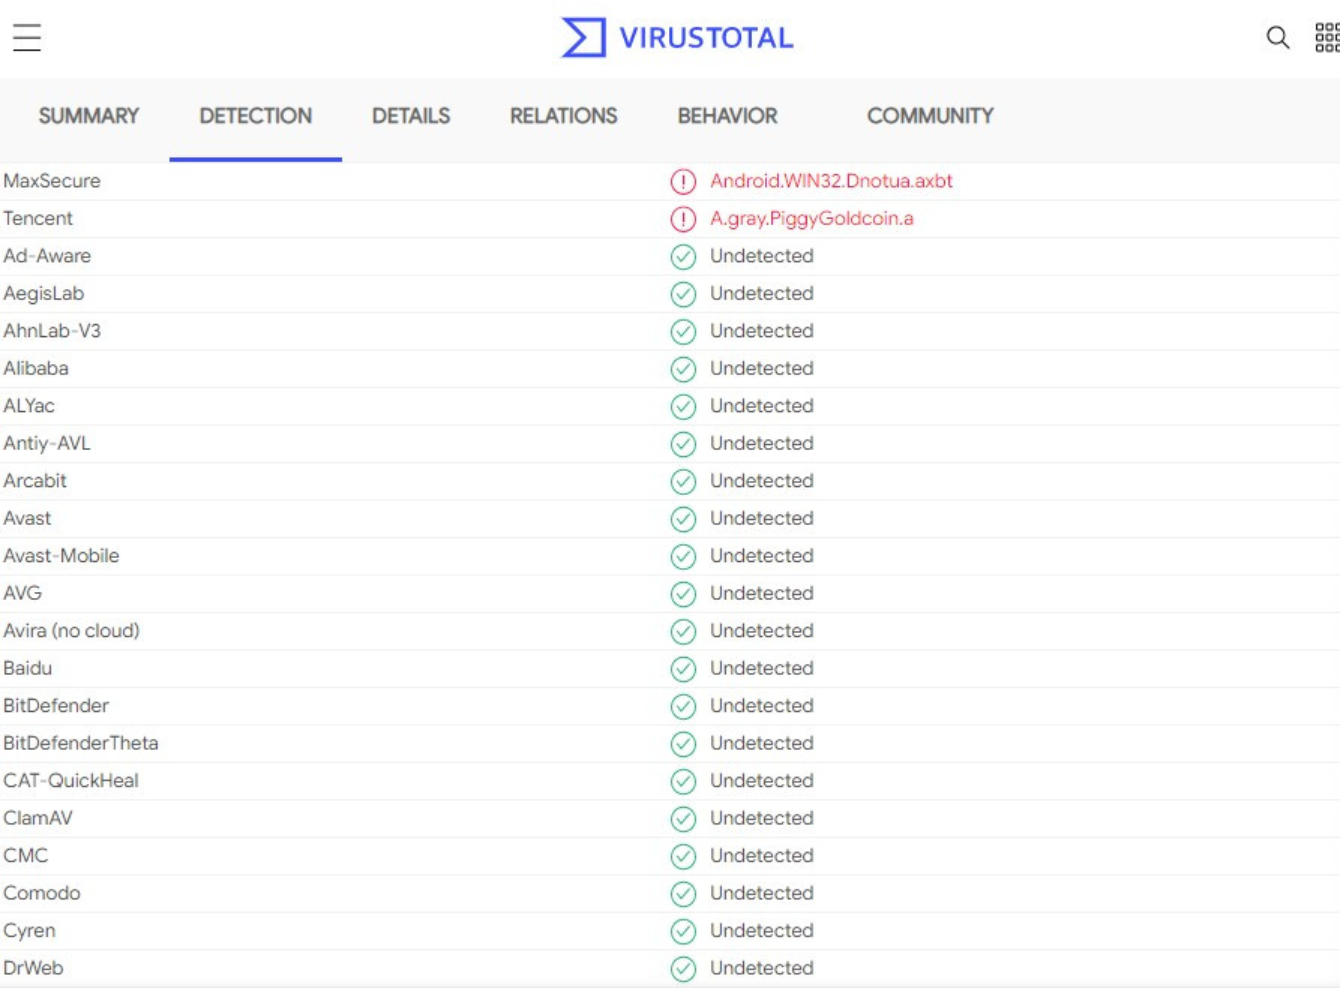Select the Avira (no cloud) engine name
Image resolution: width=1340 pixels, height=989 pixels.
pos(72,631)
